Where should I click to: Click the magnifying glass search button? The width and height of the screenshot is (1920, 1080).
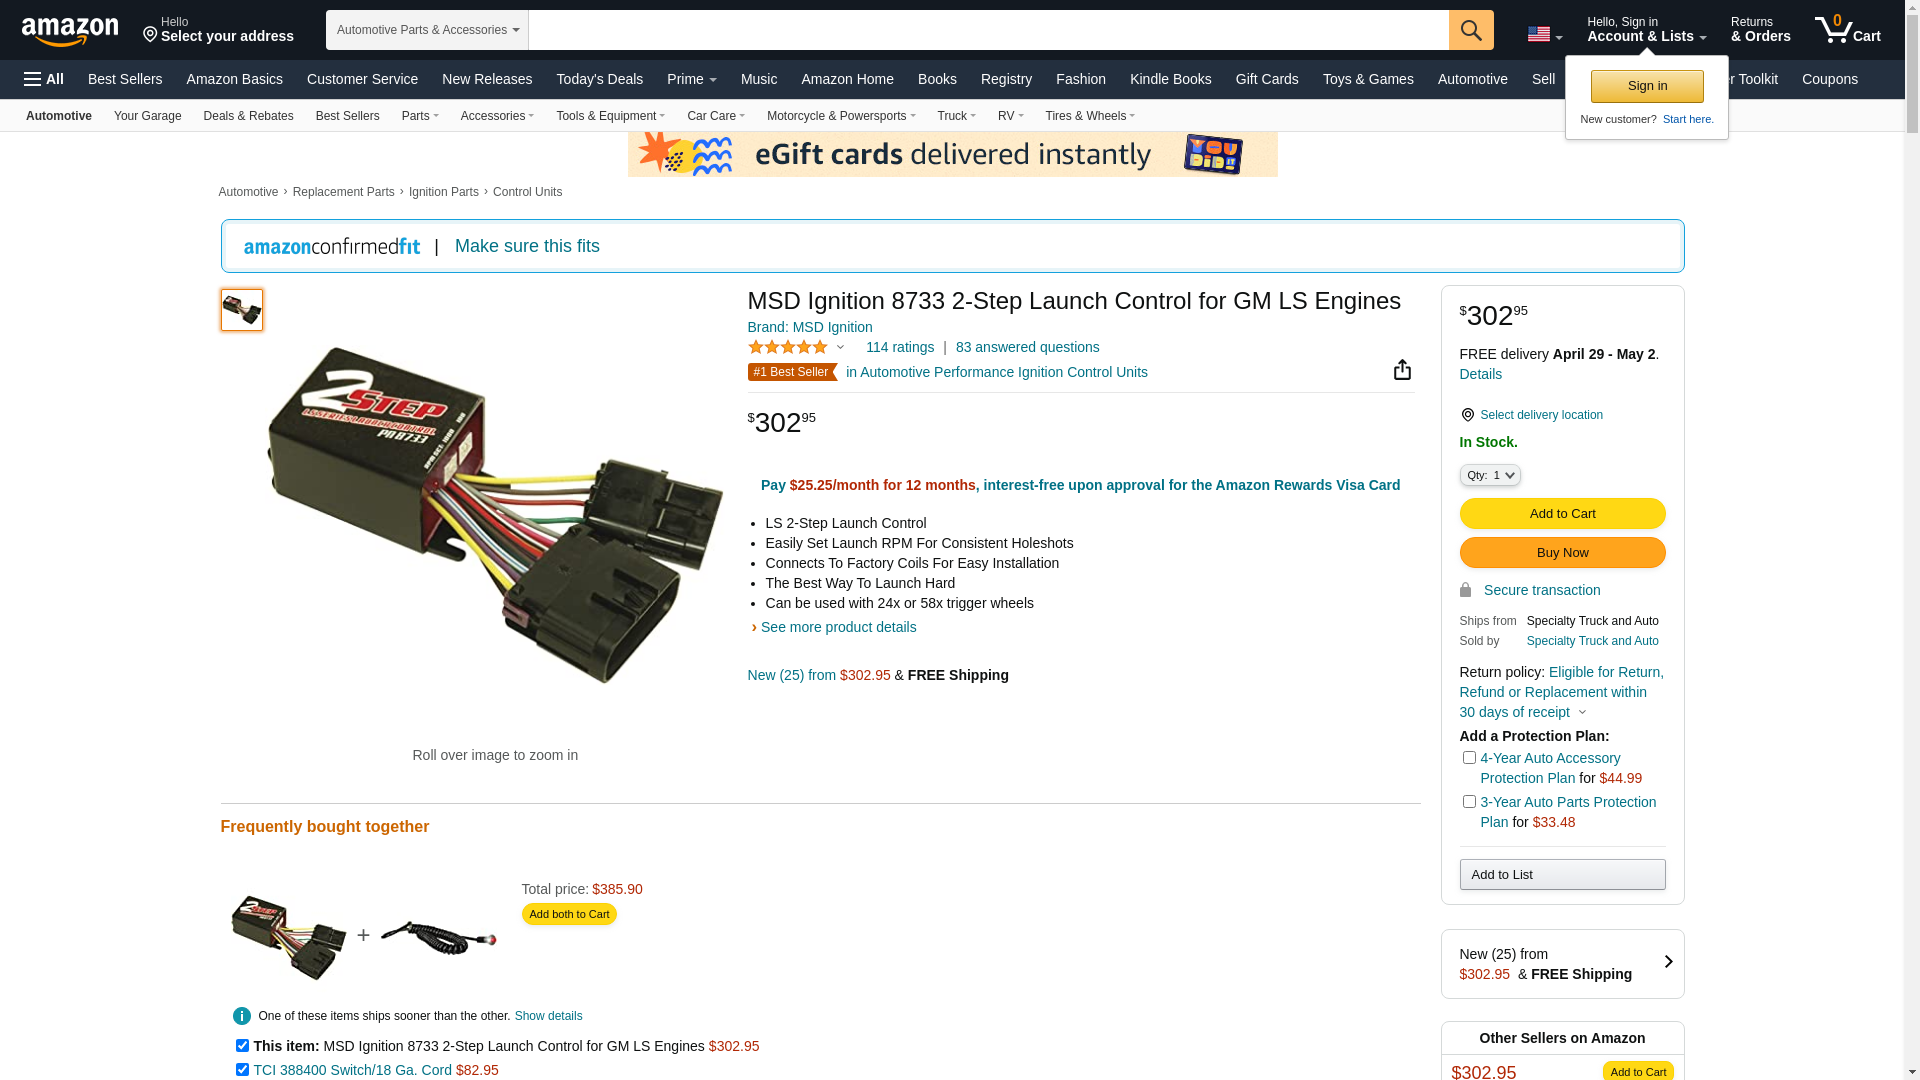coord(1471,30)
